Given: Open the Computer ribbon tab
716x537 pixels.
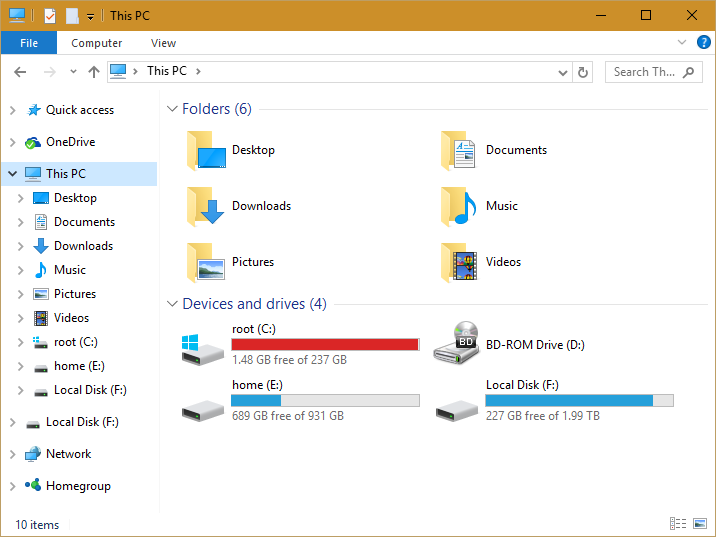Looking at the screenshot, I should tap(97, 43).
